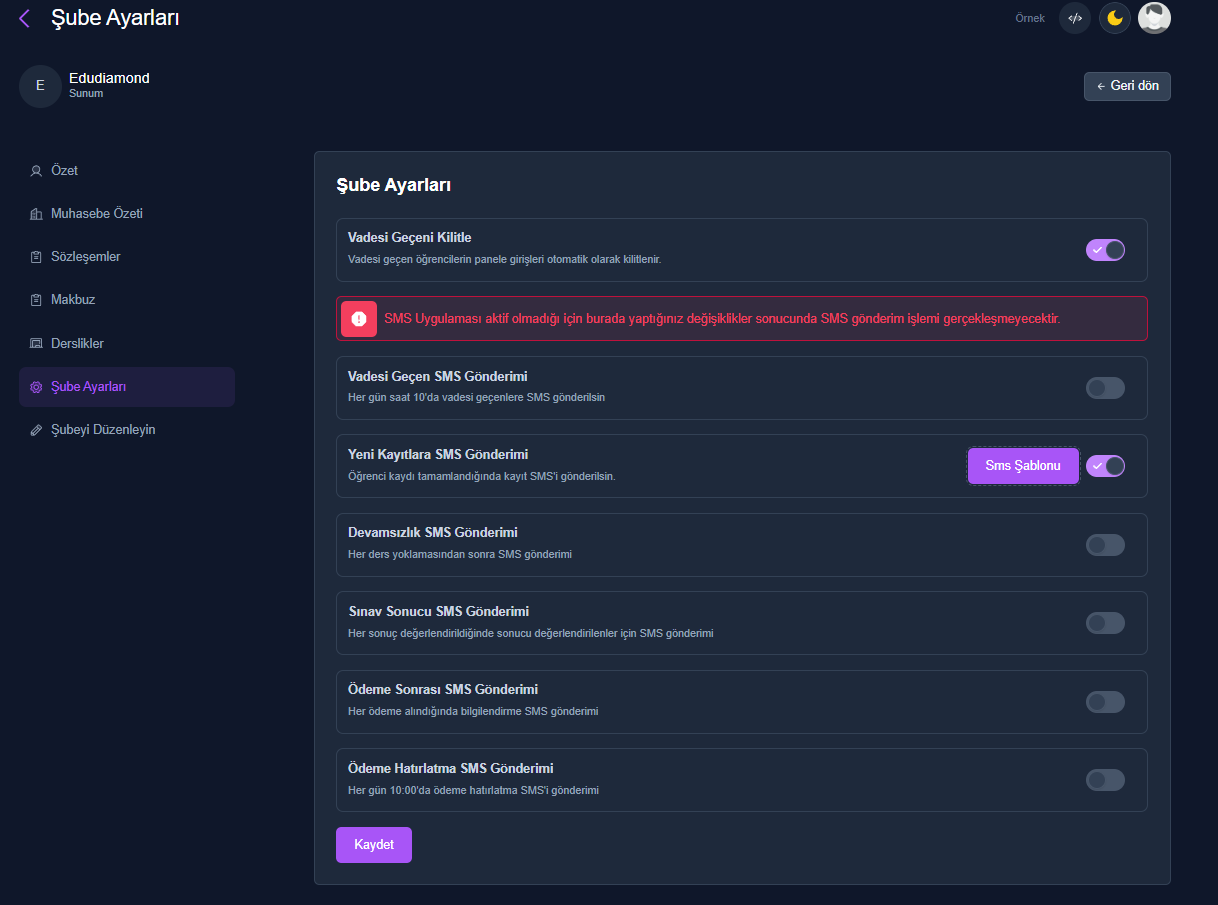Click the Ödeme Hatırlatma SMS Gönderimi heading
Viewport: 1218px width, 905px height.
tap(451, 769)
